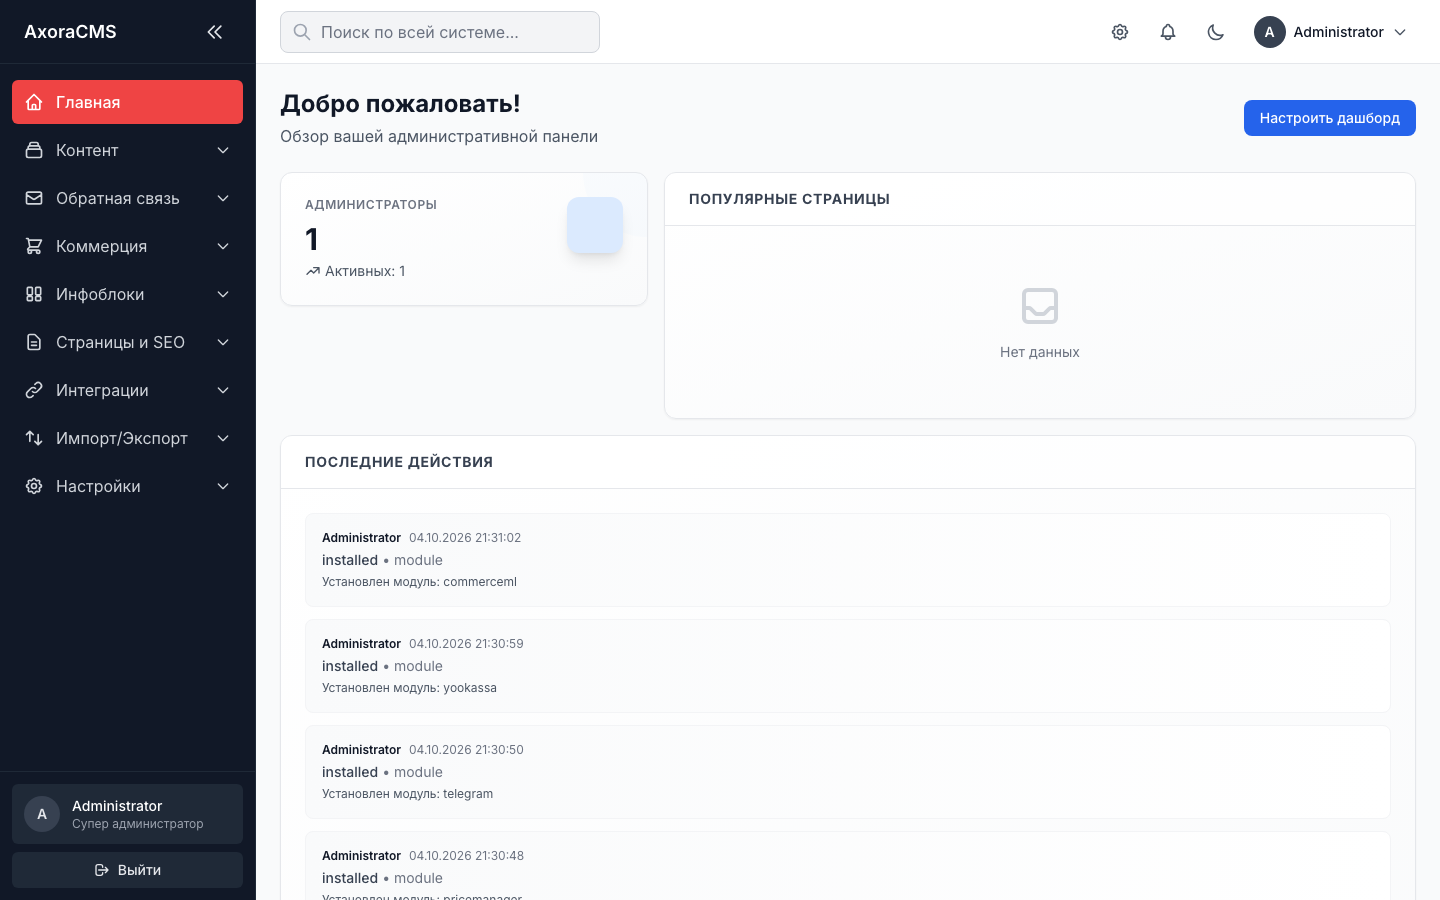Screen dimensions: 1440x900
Task: Click the shopping cart icon for Коммерция
Action: click(34, 246)
